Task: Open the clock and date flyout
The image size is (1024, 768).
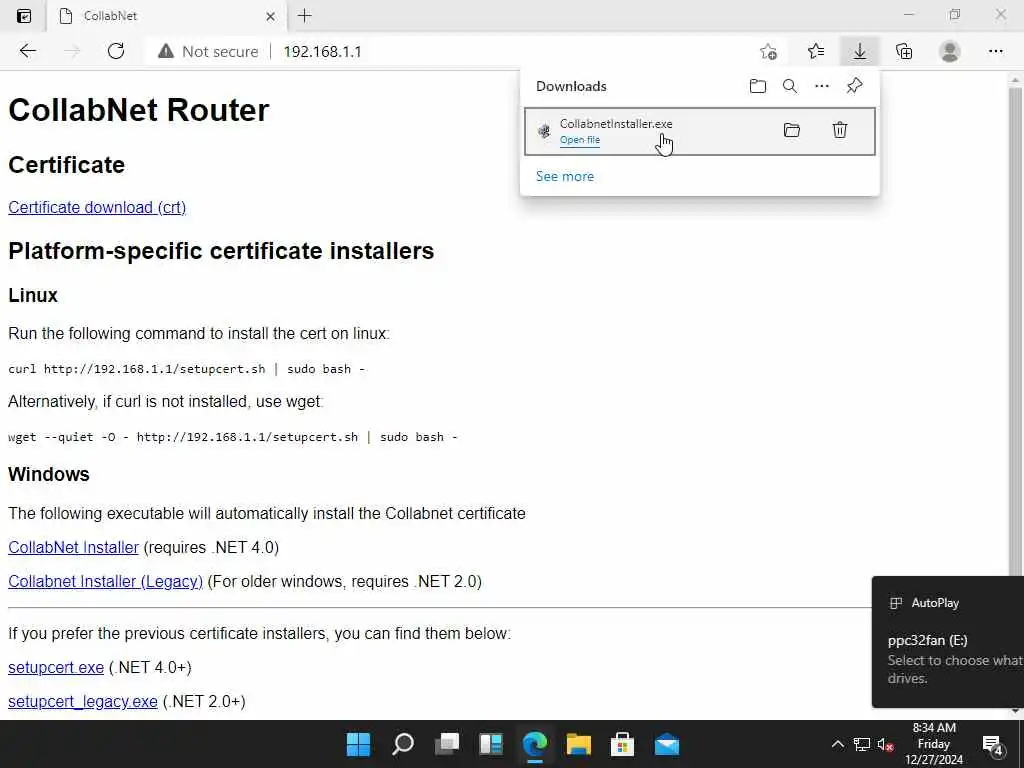Action: [934, 744]
